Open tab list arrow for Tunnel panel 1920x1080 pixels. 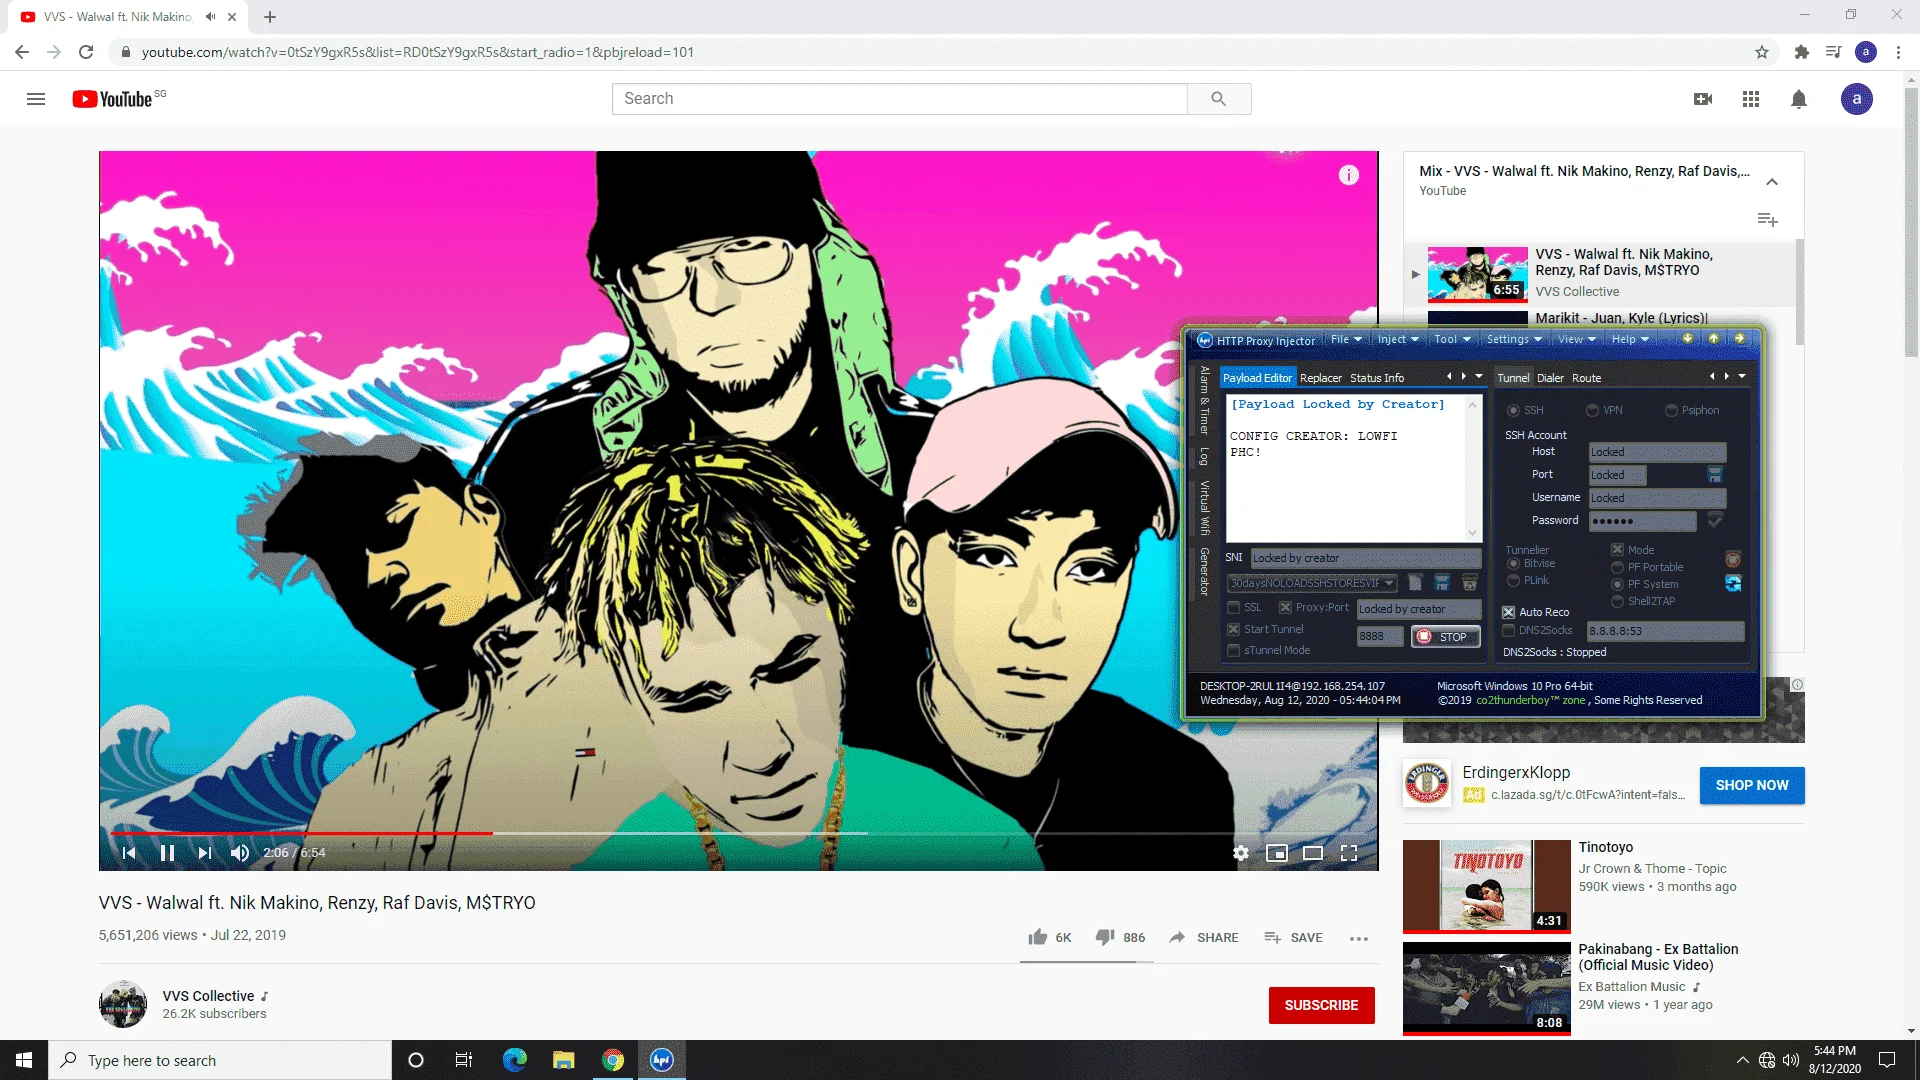(1742, 377)
